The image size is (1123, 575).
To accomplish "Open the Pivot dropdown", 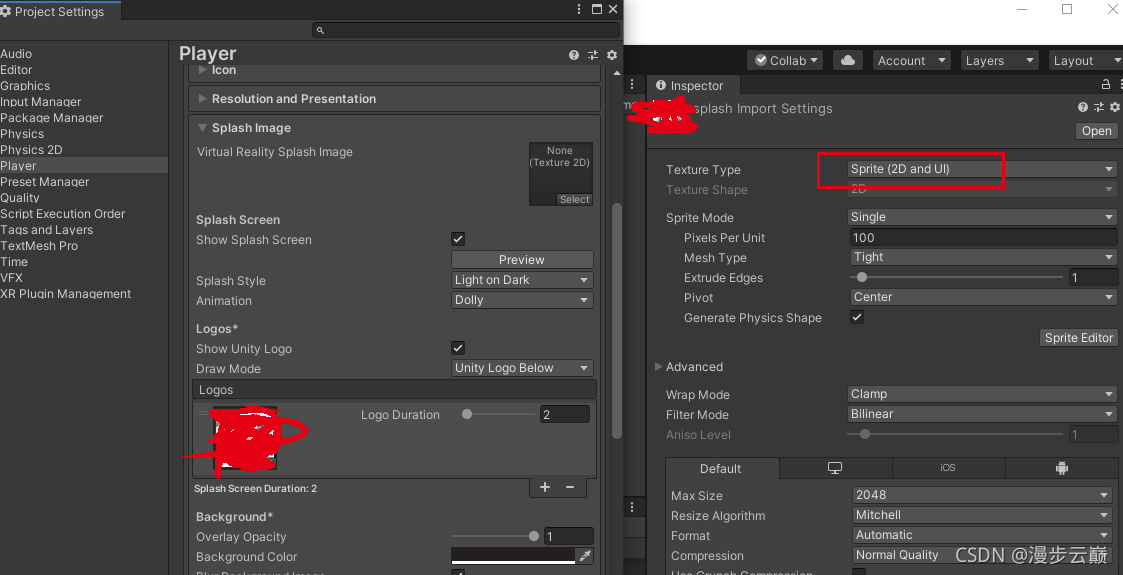I will tap(982, 297).
